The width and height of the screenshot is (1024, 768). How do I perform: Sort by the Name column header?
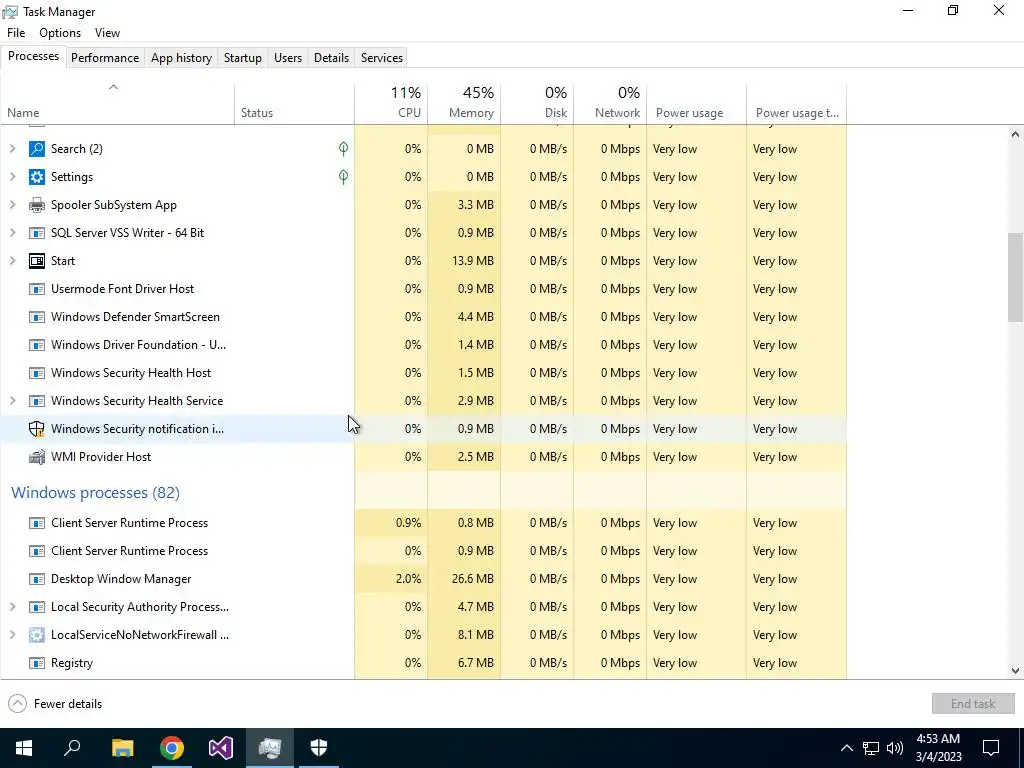(x=118, y=103)
